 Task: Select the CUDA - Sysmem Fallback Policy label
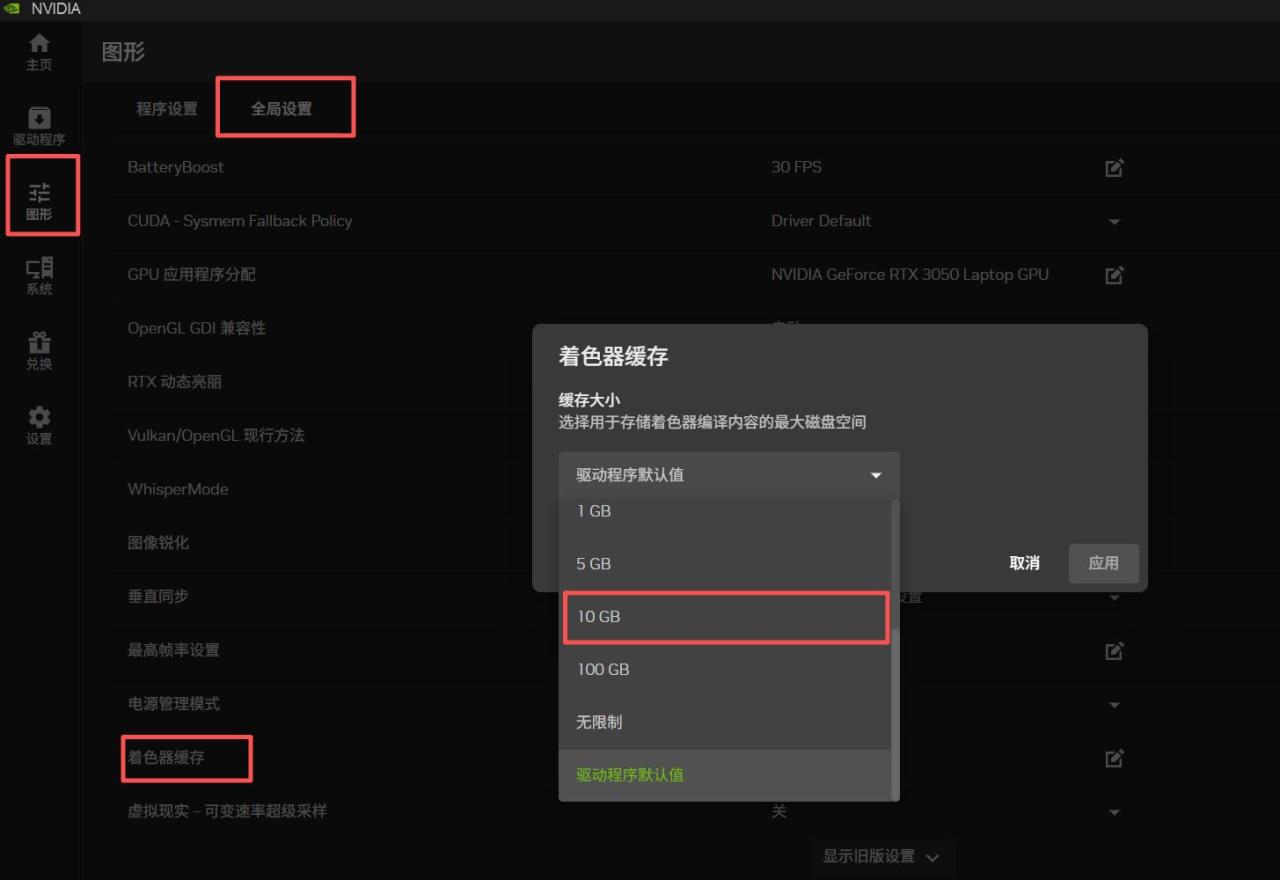point(240,221)
